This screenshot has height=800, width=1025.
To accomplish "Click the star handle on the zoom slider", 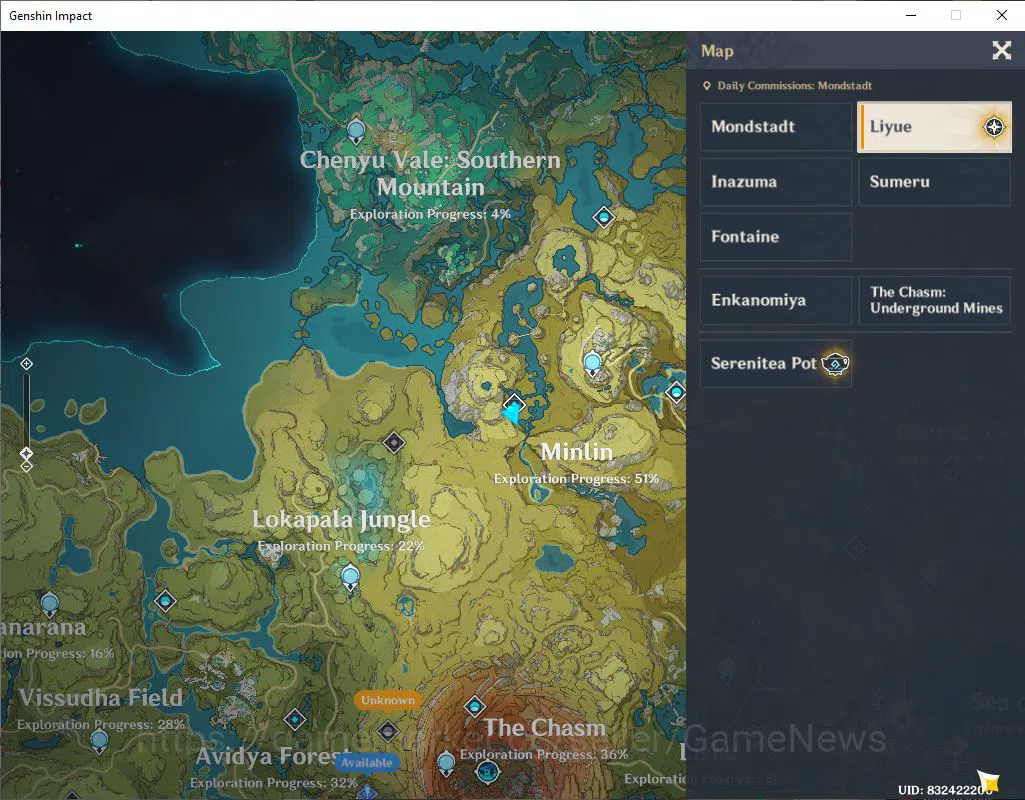I will pos(26,453).
